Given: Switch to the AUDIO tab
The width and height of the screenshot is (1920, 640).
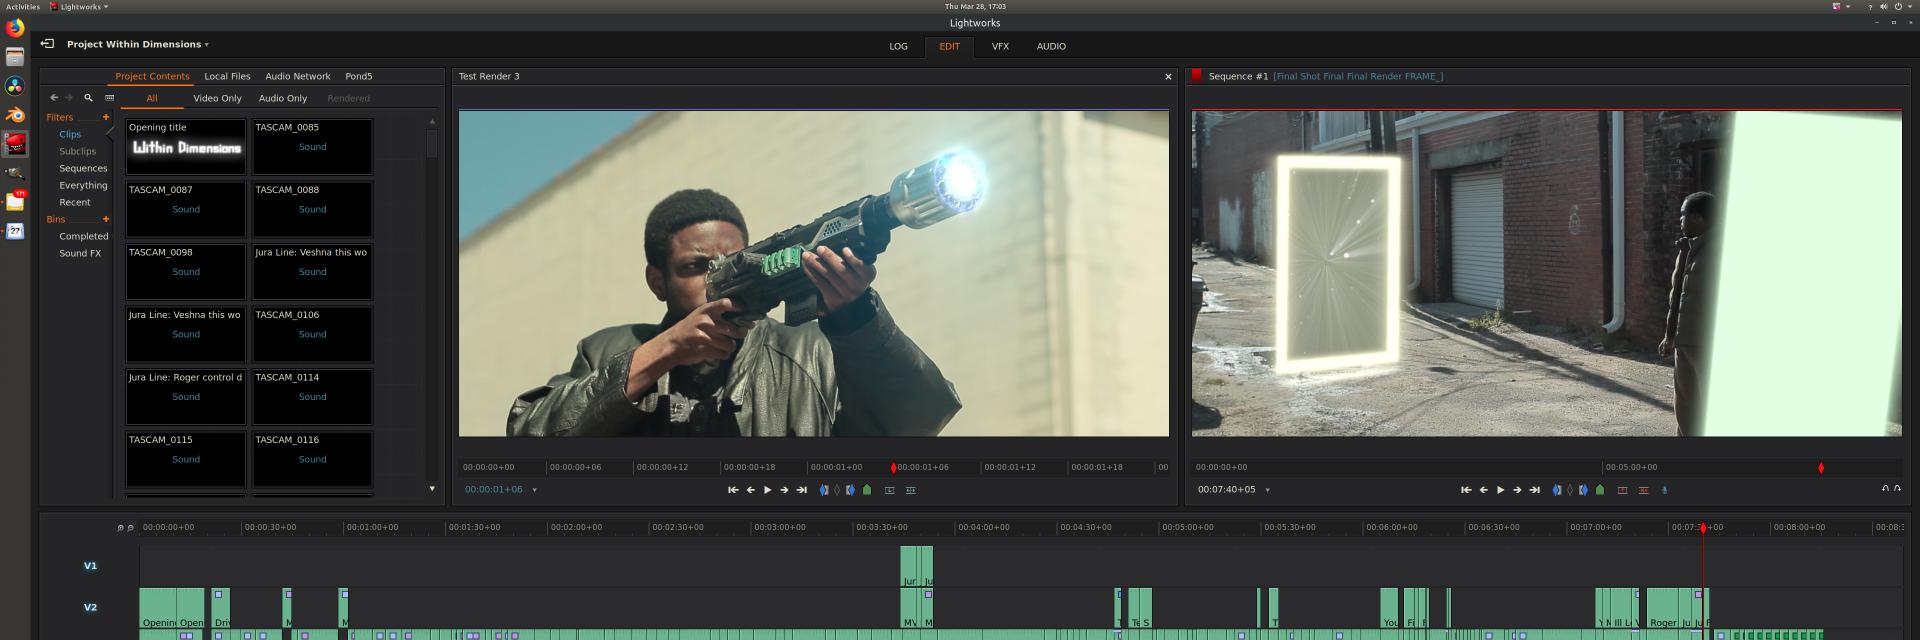Looking at the screenshot, I should 1051,46.
